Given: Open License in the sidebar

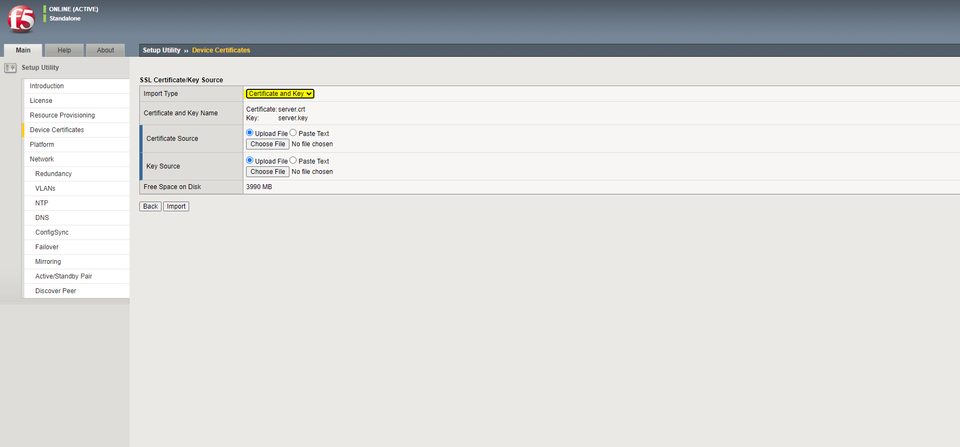Looking at the screenshot, I should coord(41,101).
